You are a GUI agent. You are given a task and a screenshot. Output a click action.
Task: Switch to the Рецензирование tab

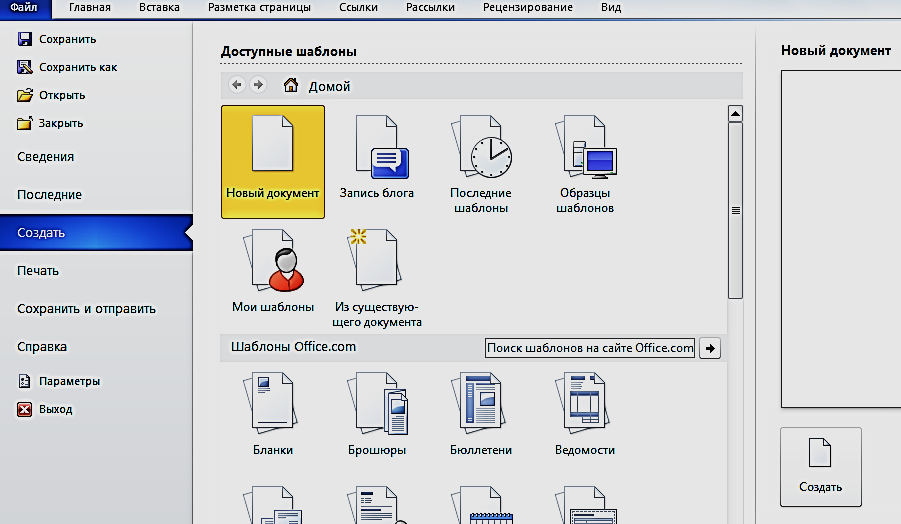click(x=527, y=7)
